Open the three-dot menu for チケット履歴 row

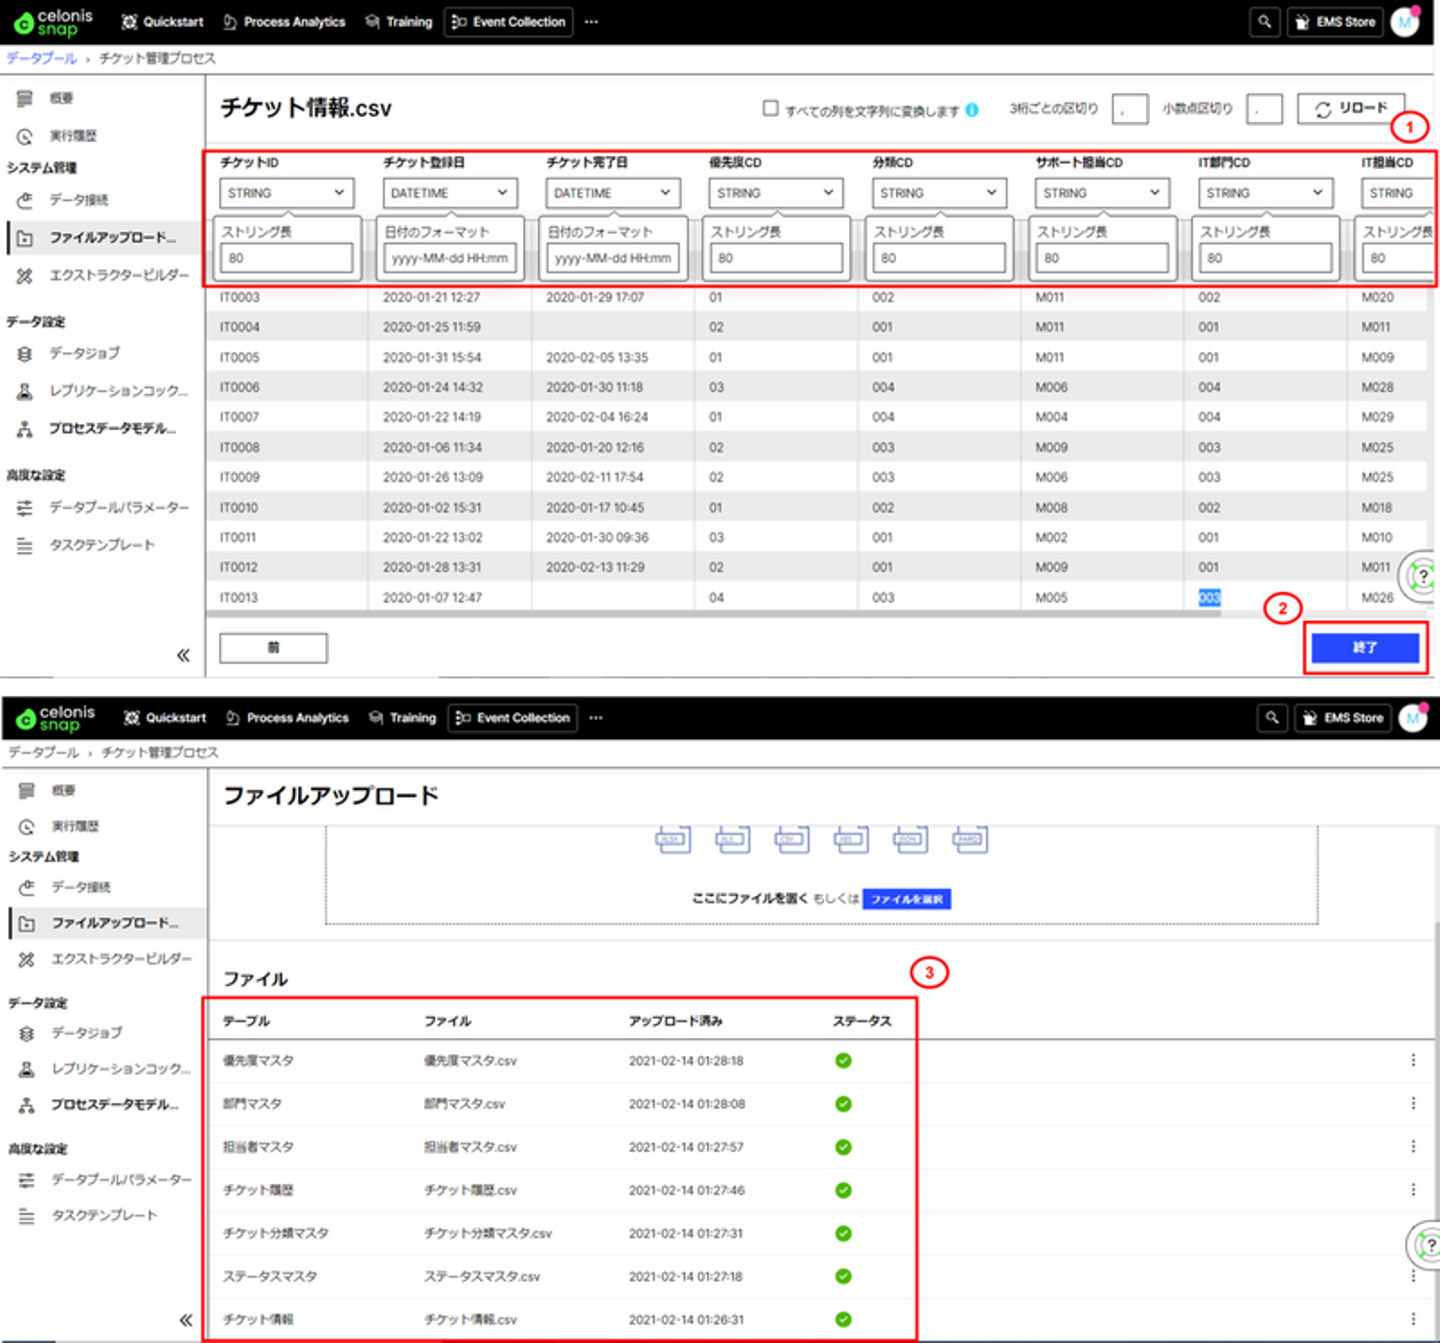(x=1412, y=1190)
